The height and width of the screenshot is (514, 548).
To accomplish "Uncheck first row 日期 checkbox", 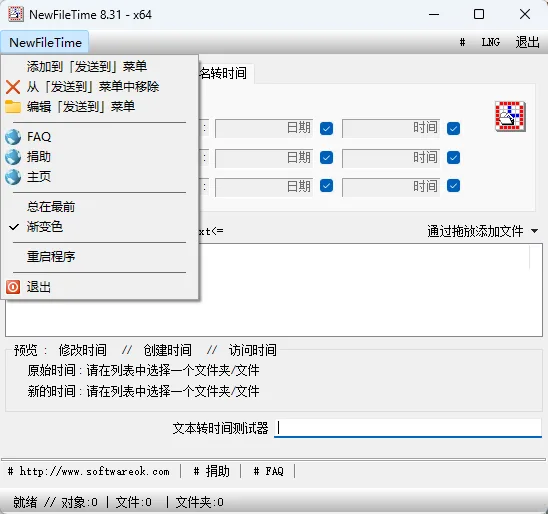I will (x=326, y=129).
